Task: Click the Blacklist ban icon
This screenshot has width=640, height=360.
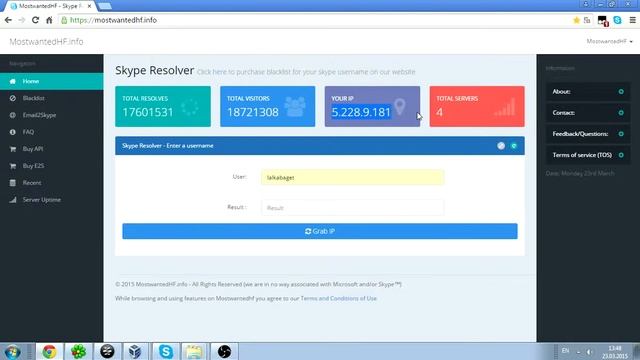Action: [x=13, y=98]
